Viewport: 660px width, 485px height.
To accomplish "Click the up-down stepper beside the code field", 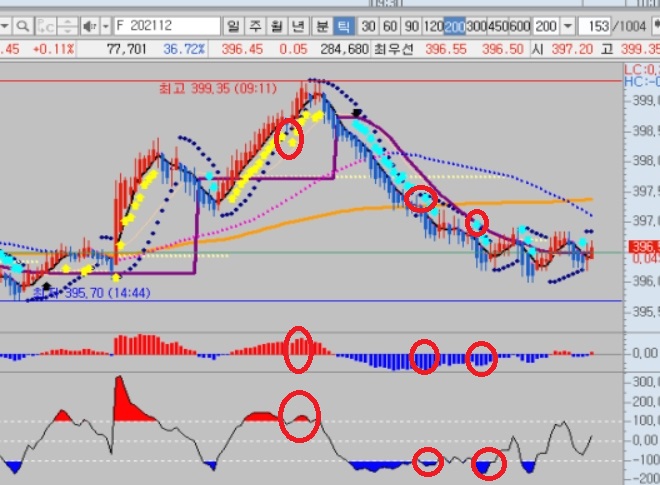I will click(x=67, y=27).
